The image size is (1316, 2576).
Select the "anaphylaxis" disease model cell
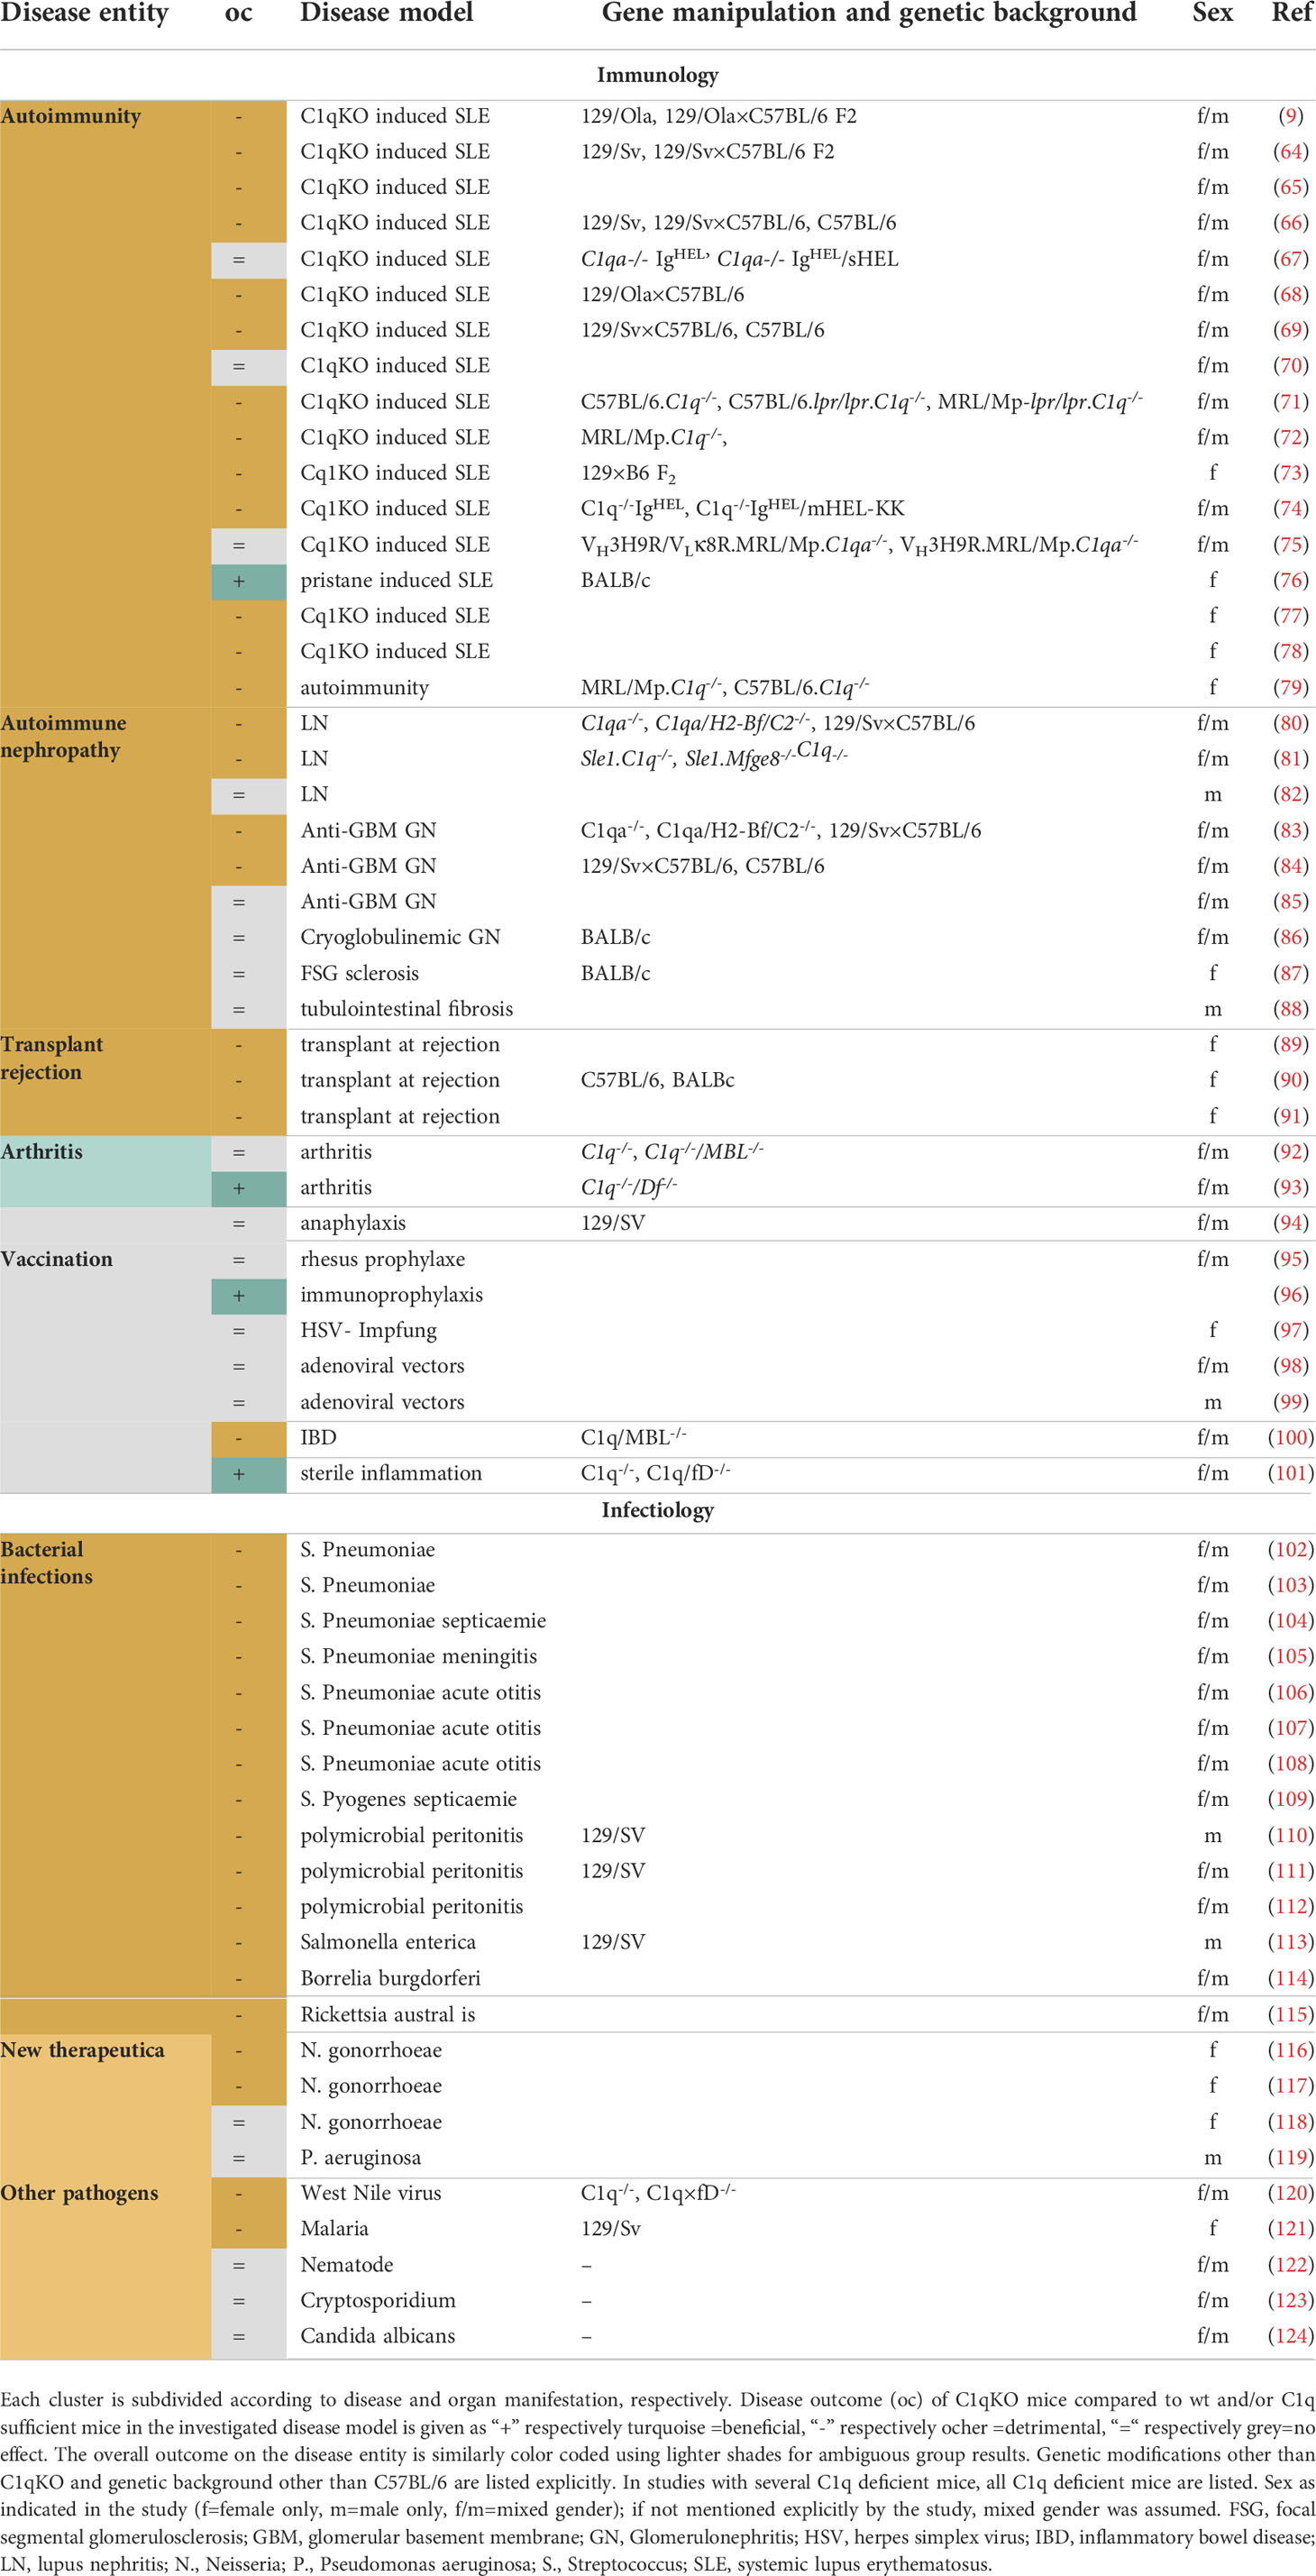point(353,1223)
